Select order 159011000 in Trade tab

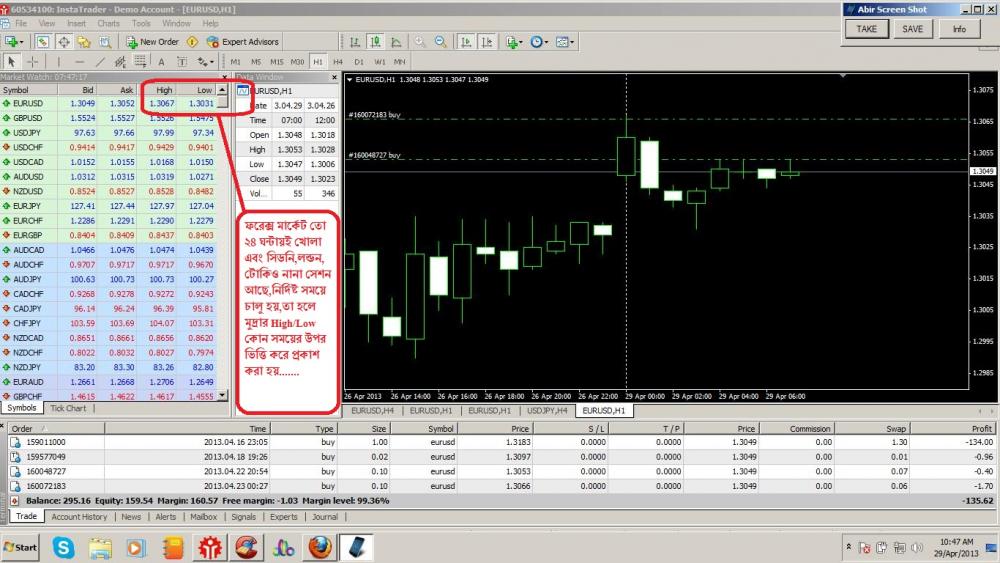pyautogui.click(x=501, y=442)
